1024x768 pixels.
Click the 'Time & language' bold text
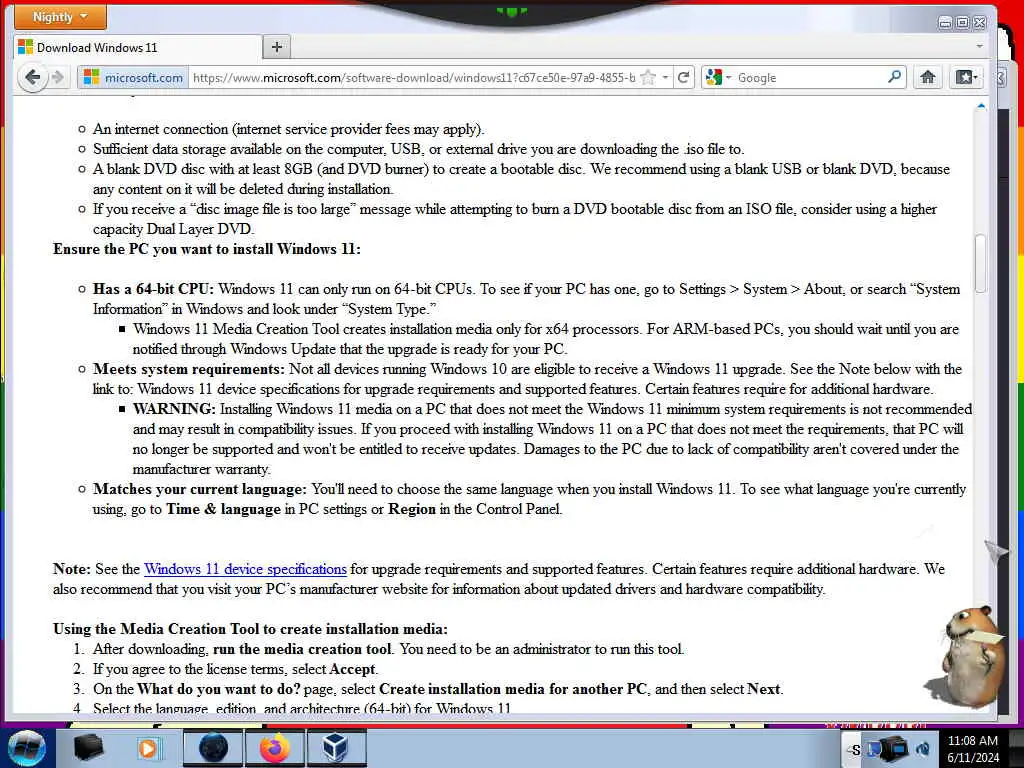tap(223, 509)
